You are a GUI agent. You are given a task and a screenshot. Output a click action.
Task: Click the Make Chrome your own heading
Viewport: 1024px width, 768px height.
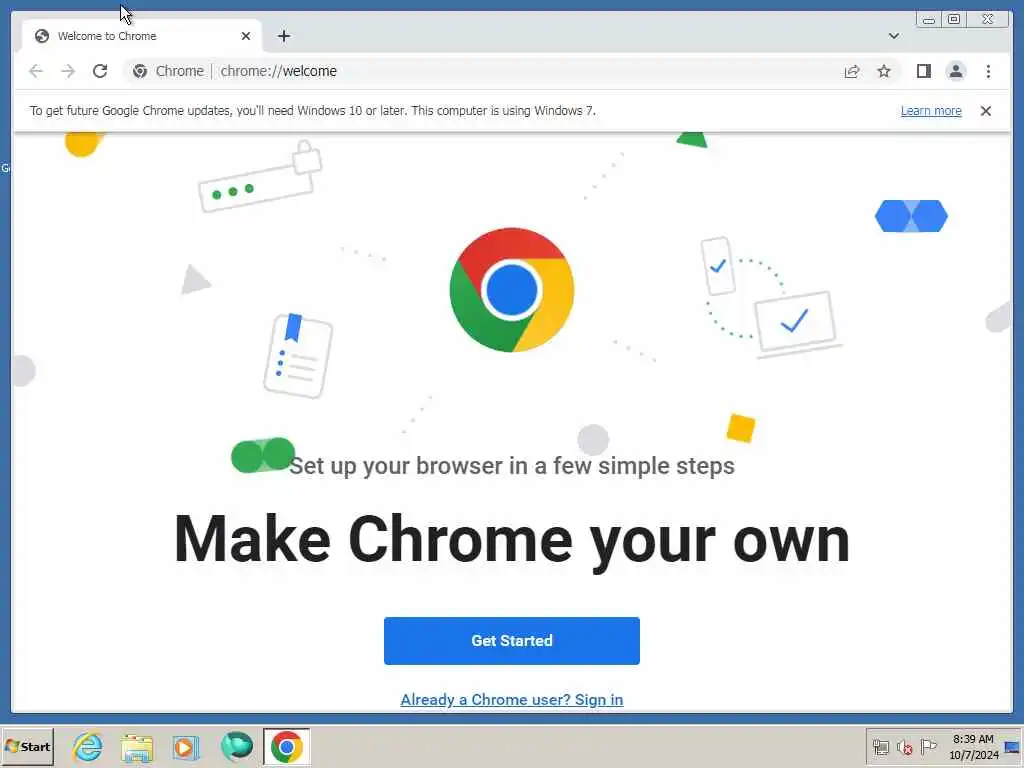coord(511,539)
